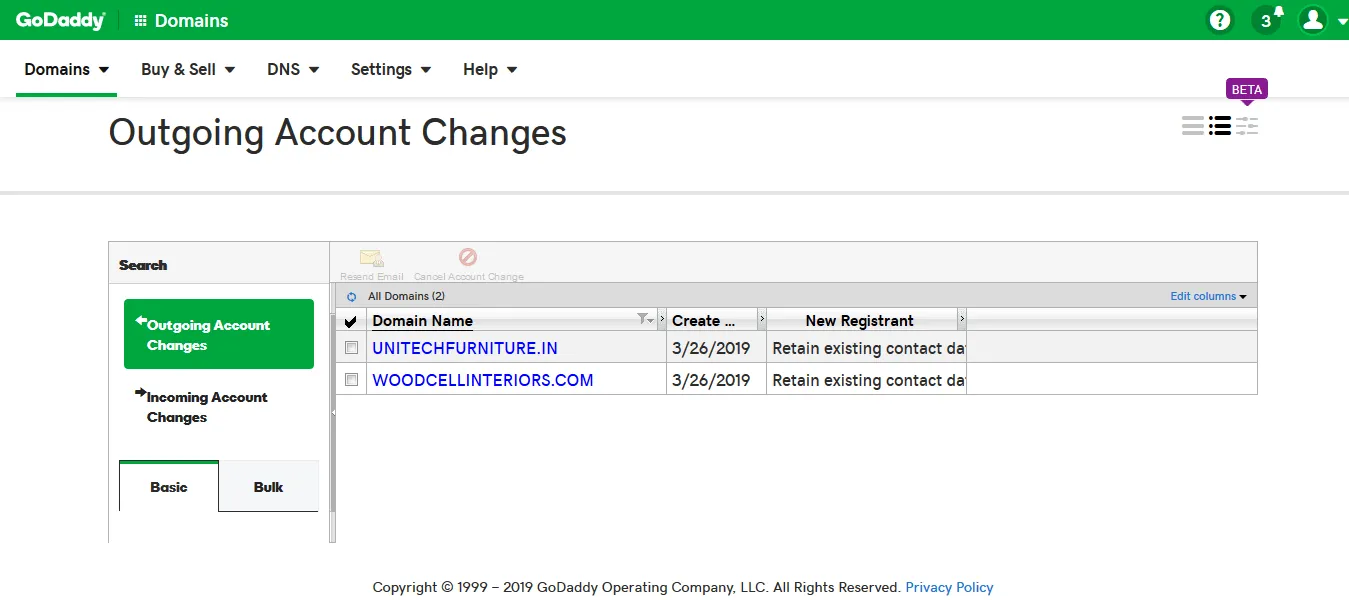Refresh the All Domains list
This screenshot has width=1349, height=600.
tap(351, 297)
